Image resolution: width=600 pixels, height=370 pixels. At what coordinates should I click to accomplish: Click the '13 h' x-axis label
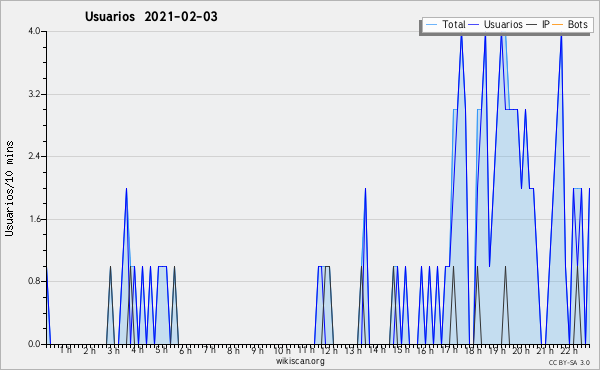click(353, 350)
